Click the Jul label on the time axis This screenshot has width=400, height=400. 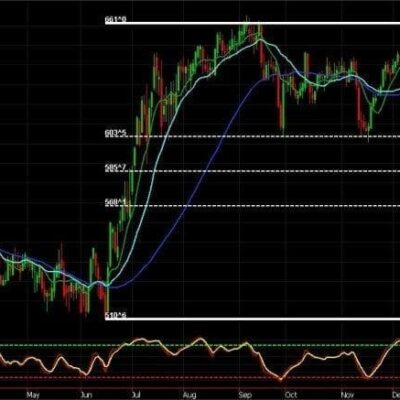136,395
